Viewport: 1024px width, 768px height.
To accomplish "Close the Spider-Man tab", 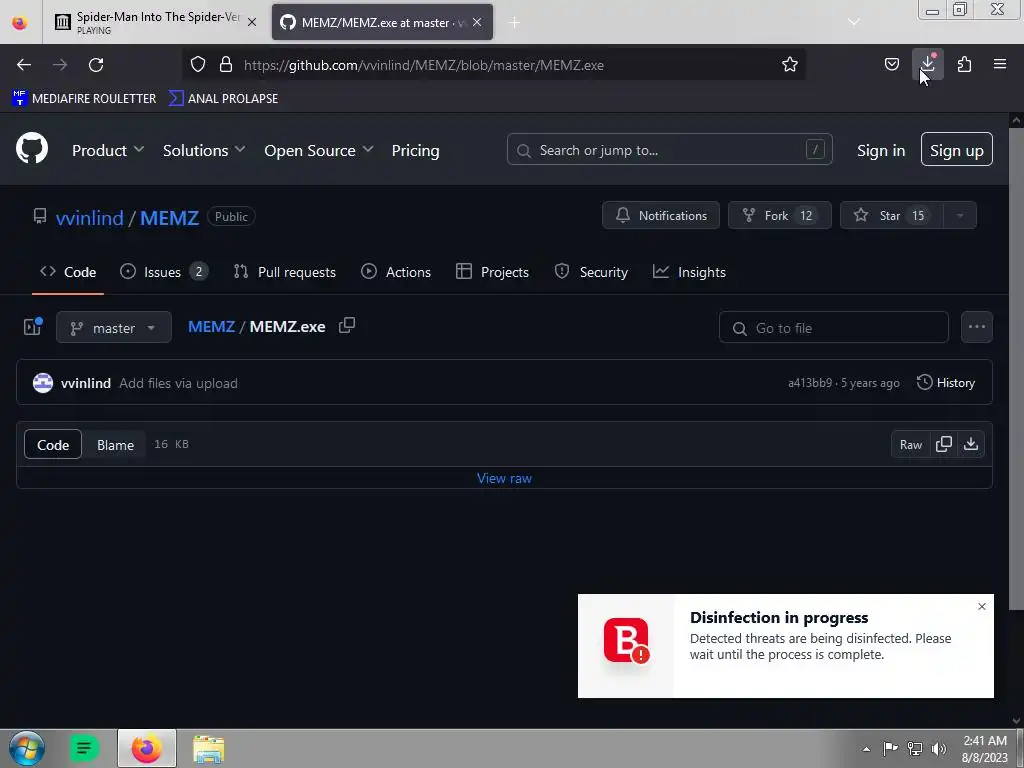I will click(252, 22).
